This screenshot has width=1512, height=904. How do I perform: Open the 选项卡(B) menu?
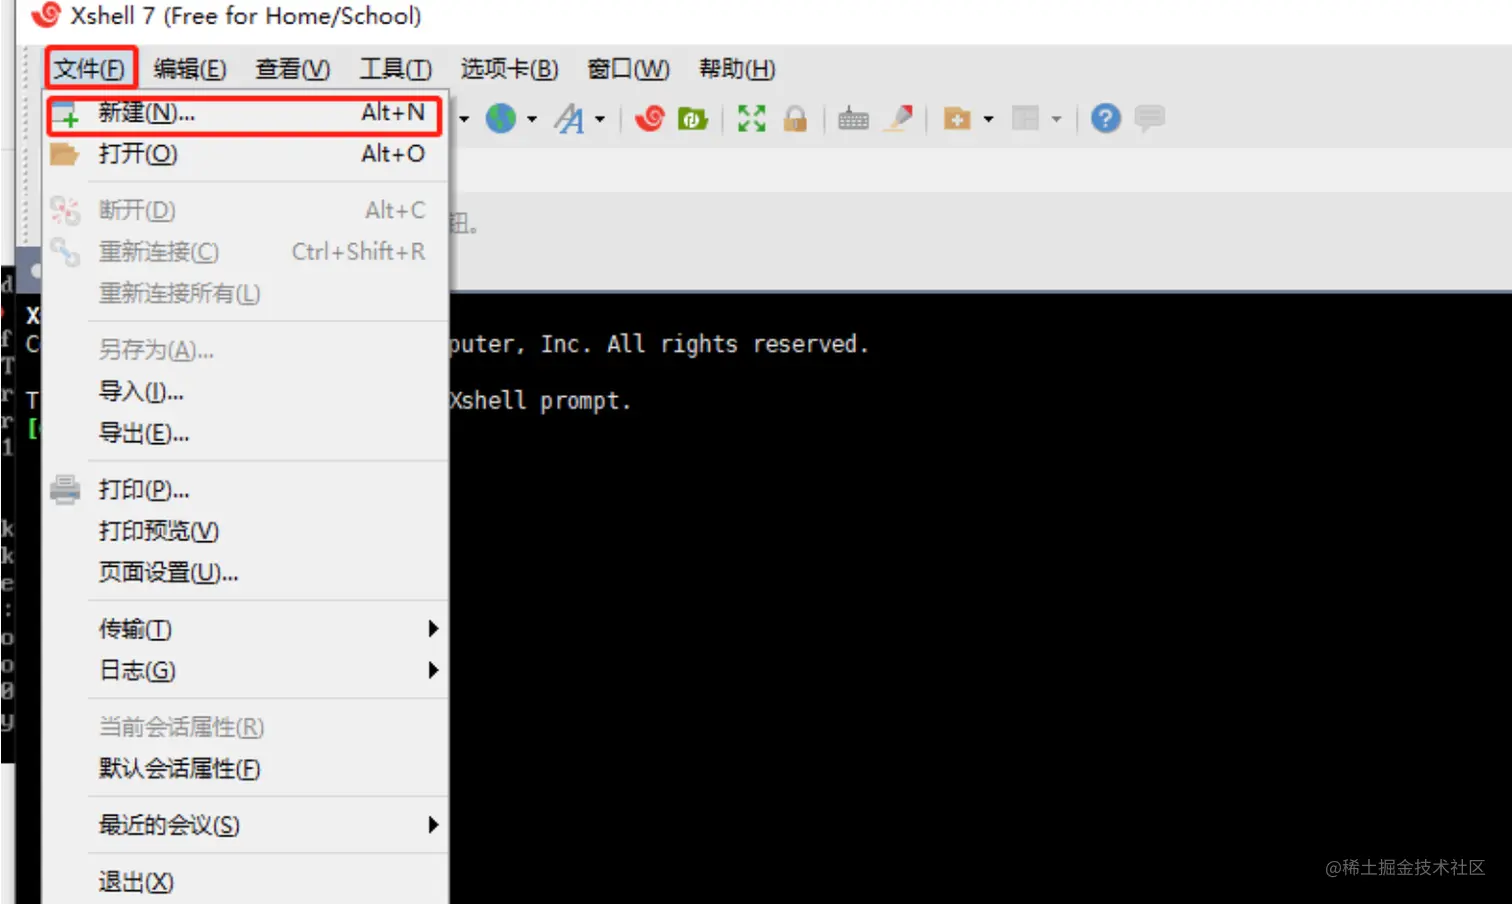(509, 69)
